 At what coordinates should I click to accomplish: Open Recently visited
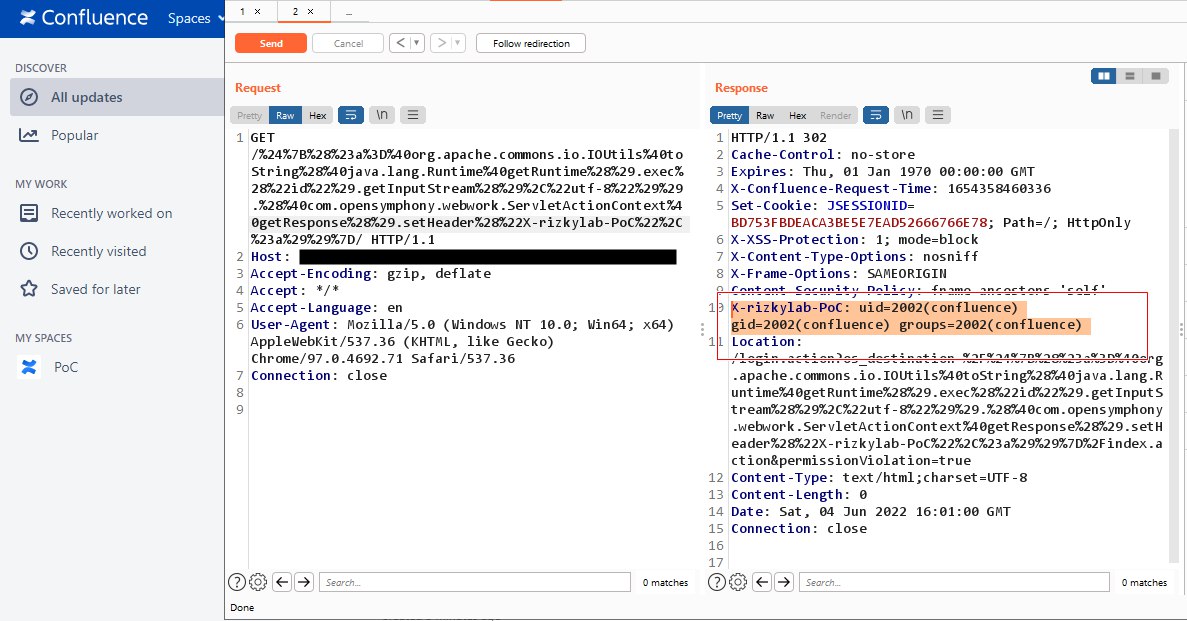(x=98, y=251)
